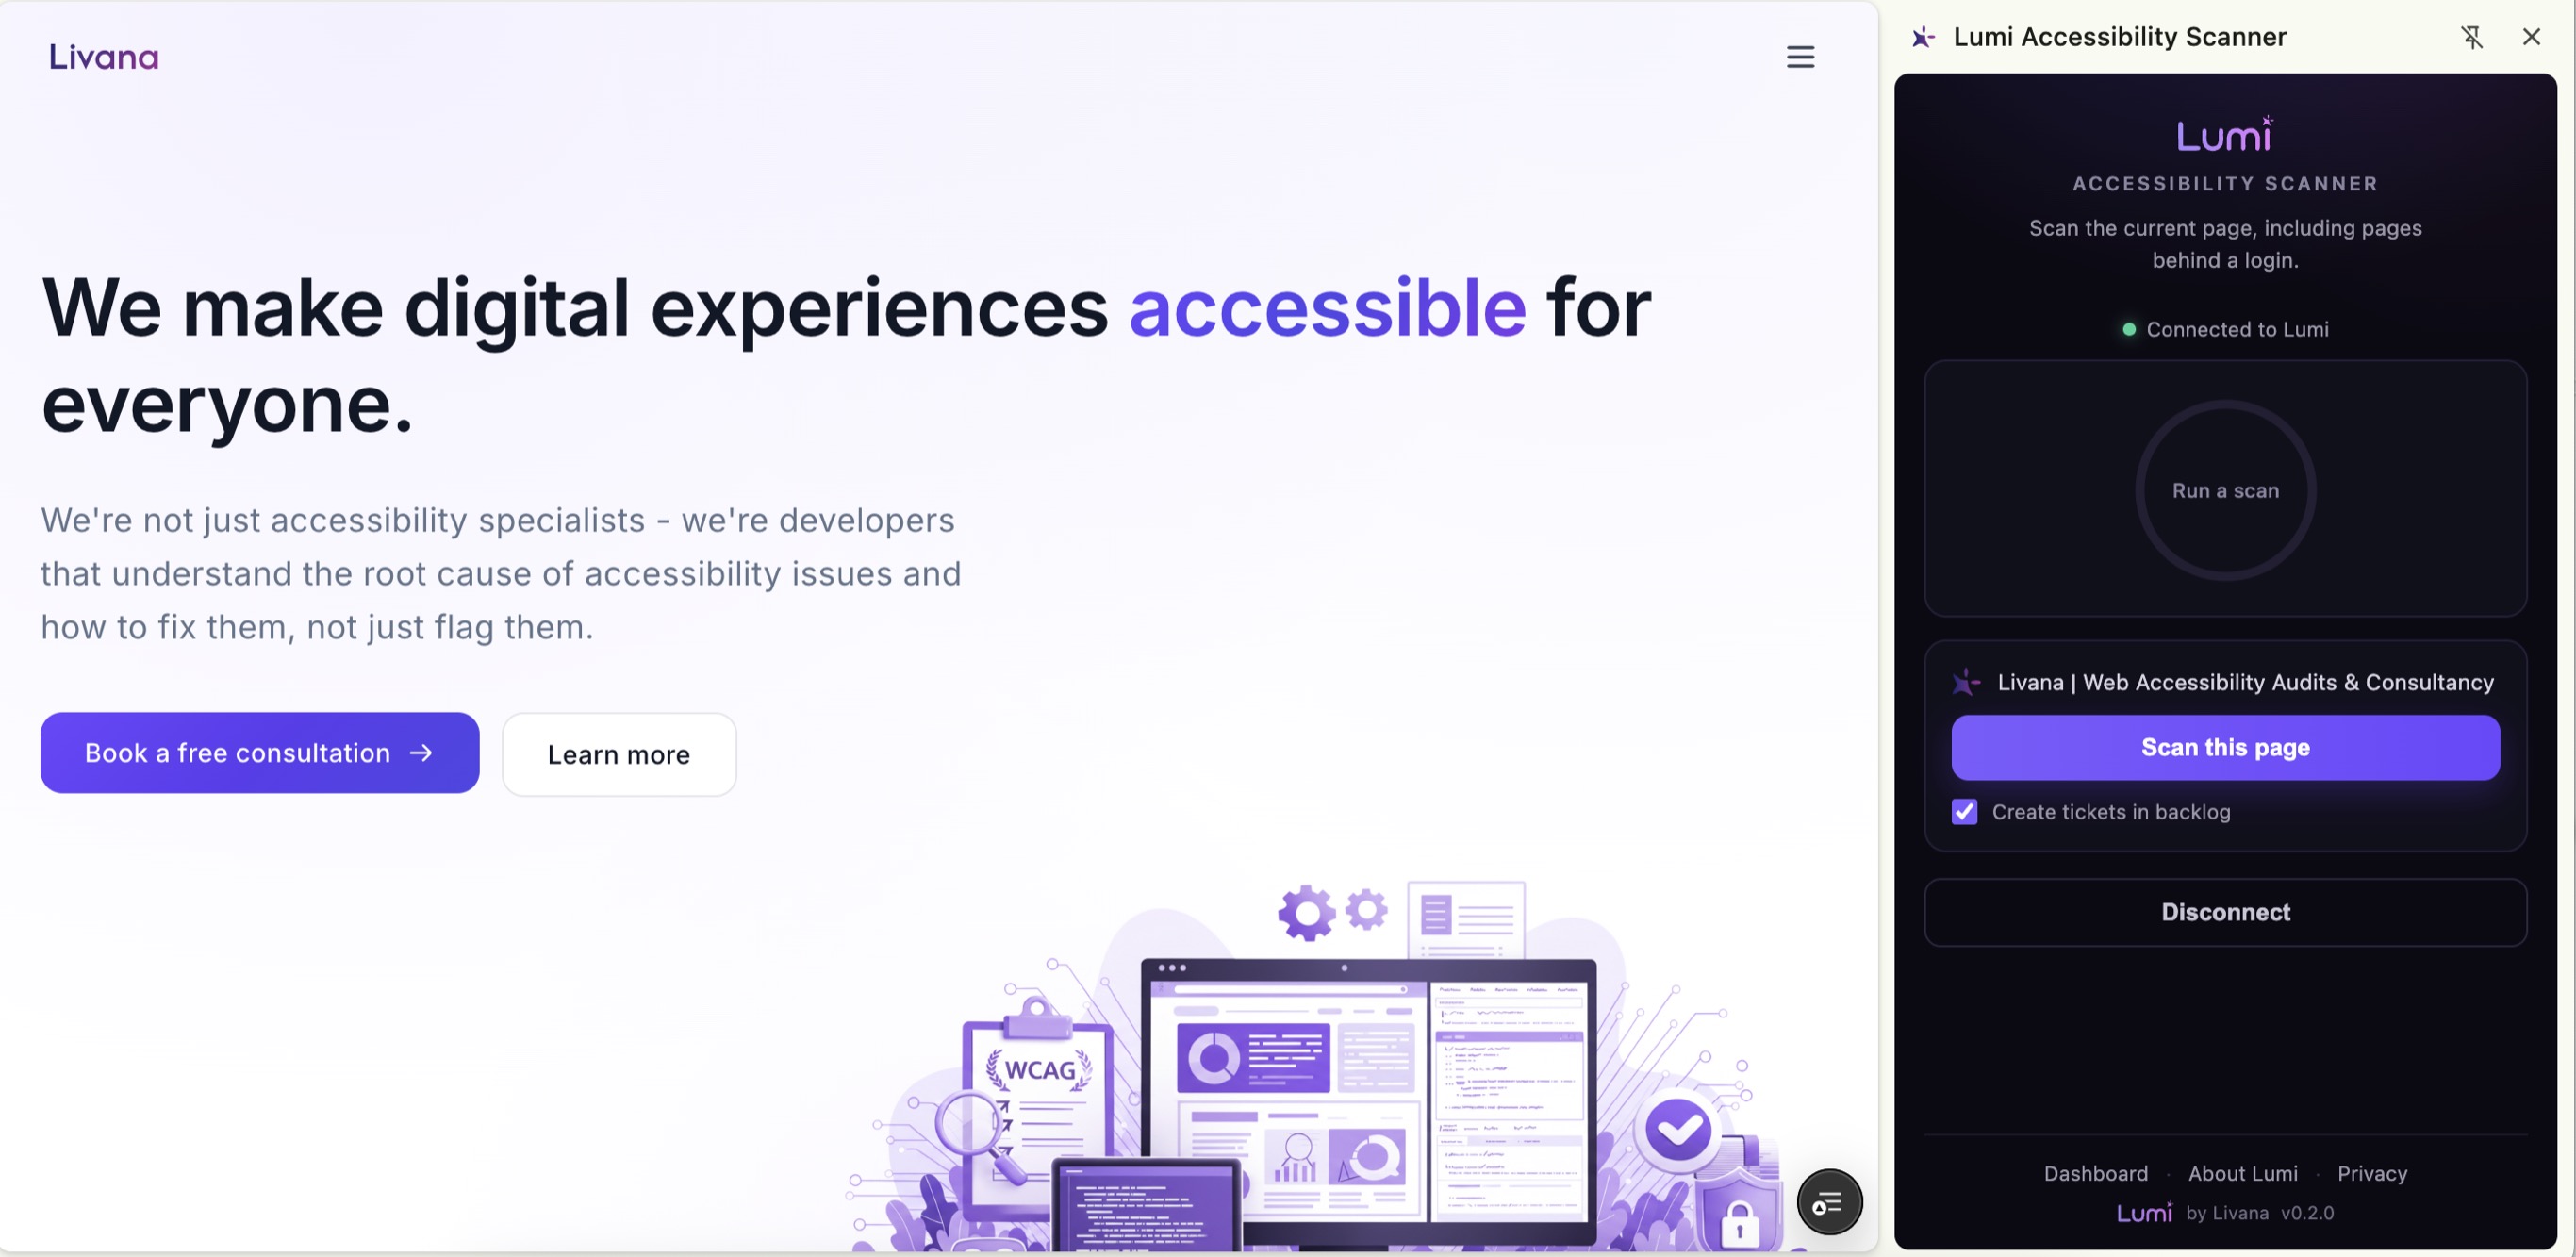Uncheck Create tickets in backlog
The image size is (2576, 1257).
tap(1964, 812)
